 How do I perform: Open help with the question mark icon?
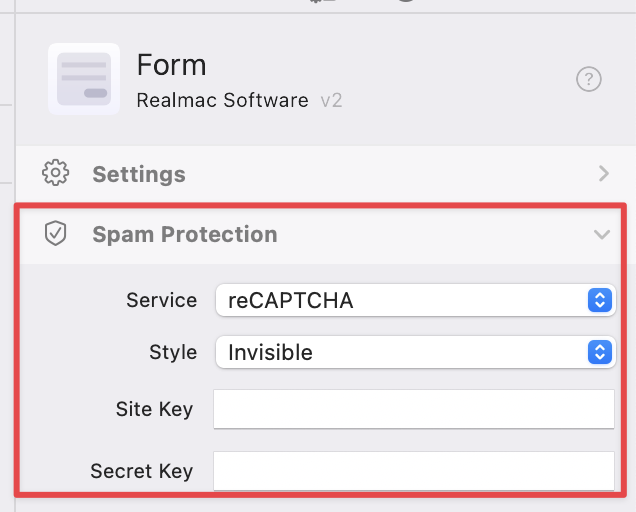(x=589, y=80)
